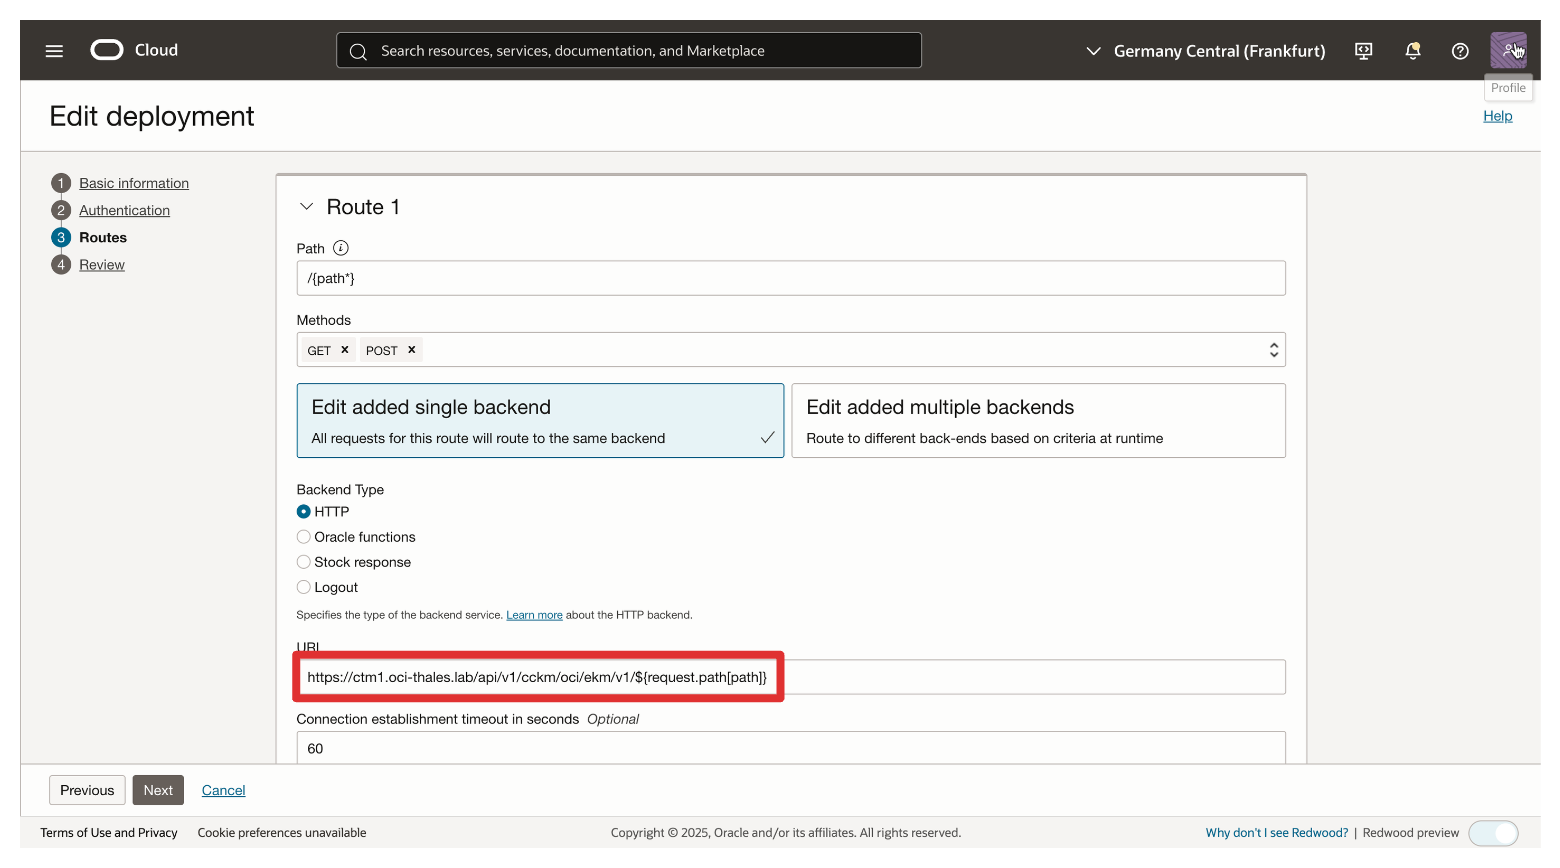This screenshot has width=1560, height=868.
Task: Click the Next button
Action: coord(158,790)
